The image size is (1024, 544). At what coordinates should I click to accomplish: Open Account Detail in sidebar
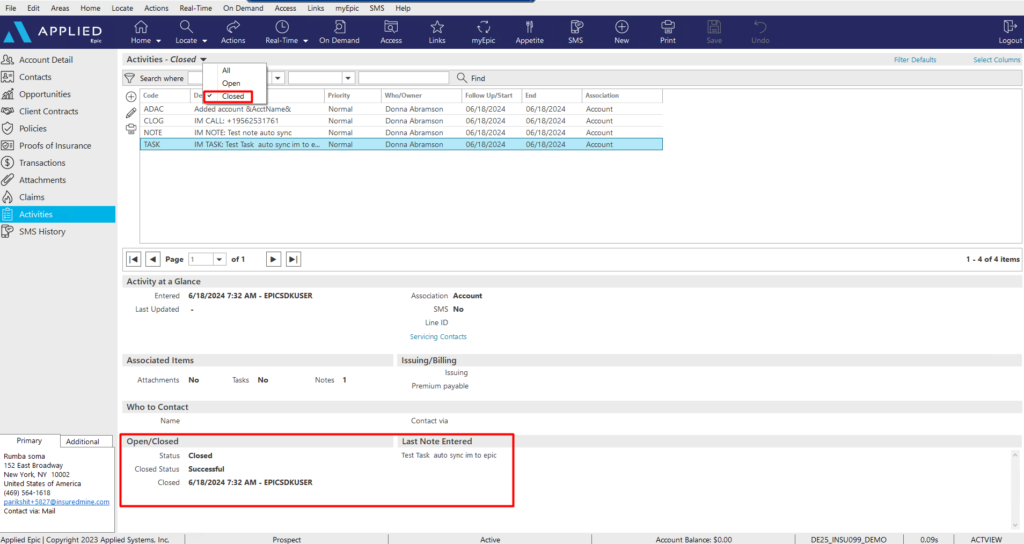pyautogui.click(x=46, y=59)
